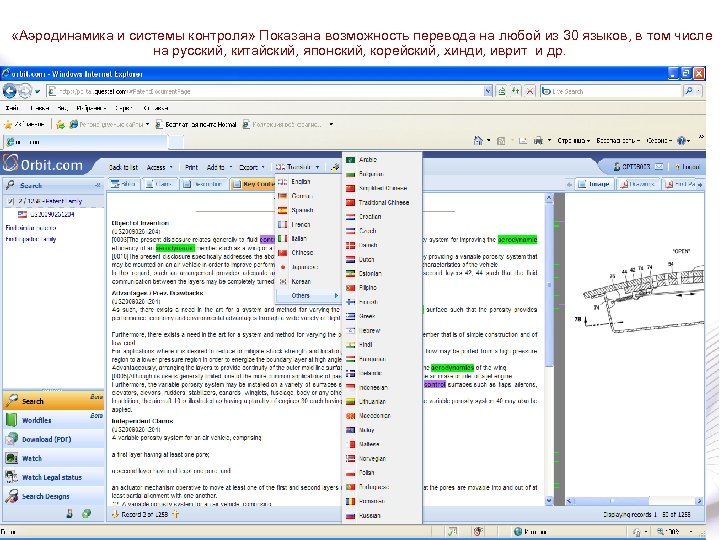
Task: Select Norwegian from language list
Action: (382, 458)
